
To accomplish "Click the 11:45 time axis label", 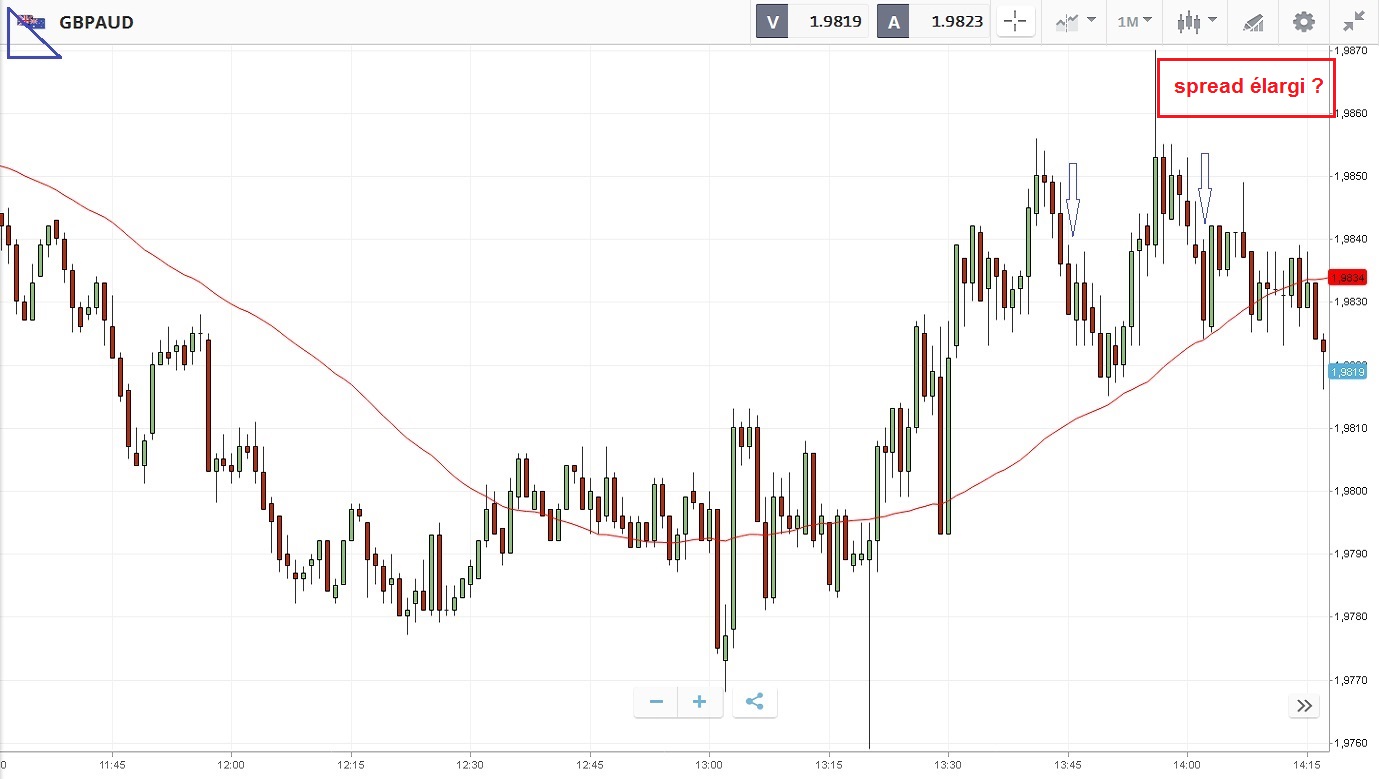I will click(112, 767).
